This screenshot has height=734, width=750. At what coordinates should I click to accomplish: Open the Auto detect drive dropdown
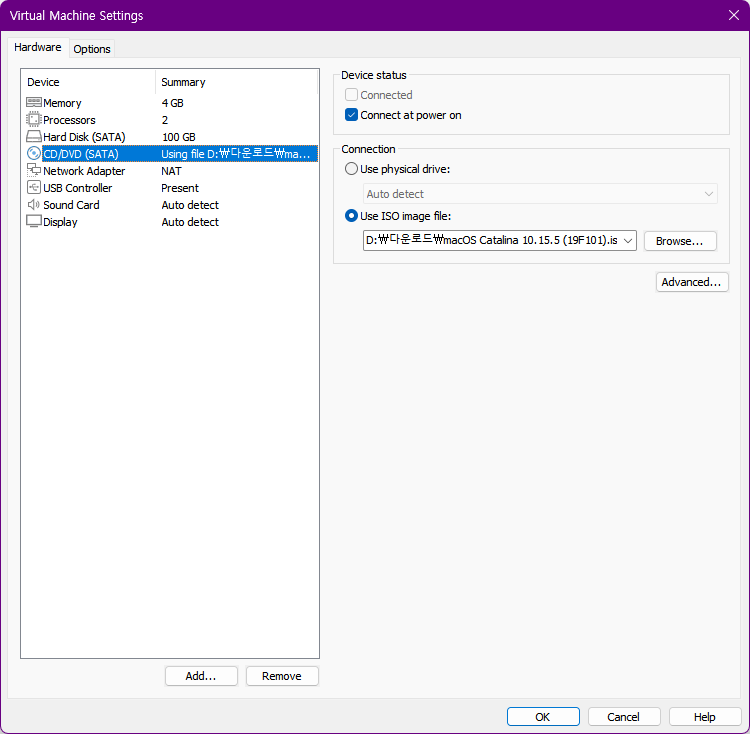[540, 194]
